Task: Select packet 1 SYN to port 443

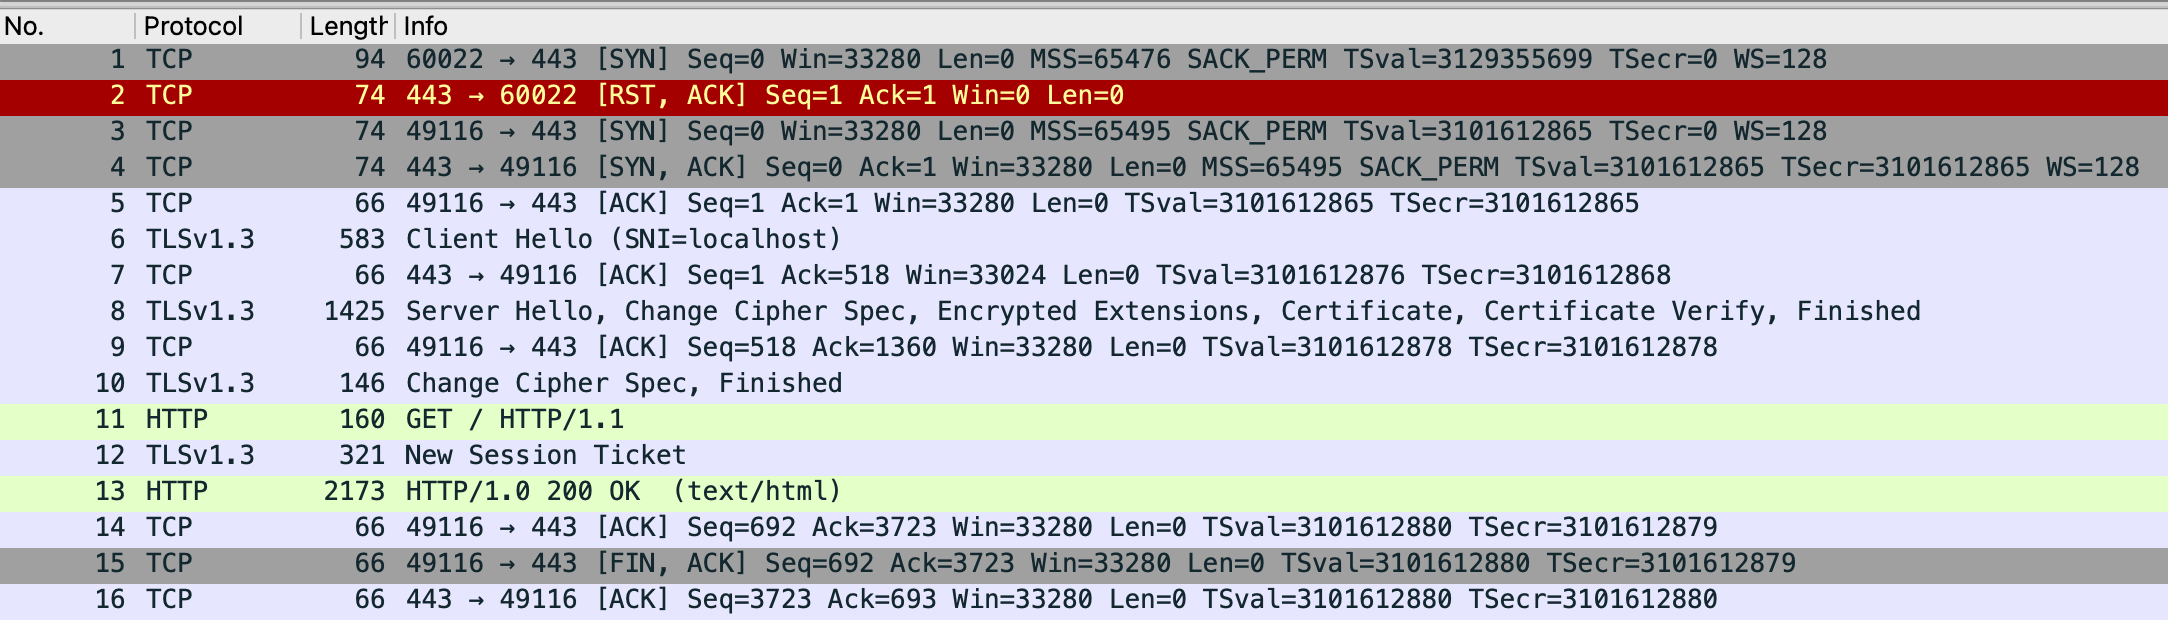Action: [1084, 61]
